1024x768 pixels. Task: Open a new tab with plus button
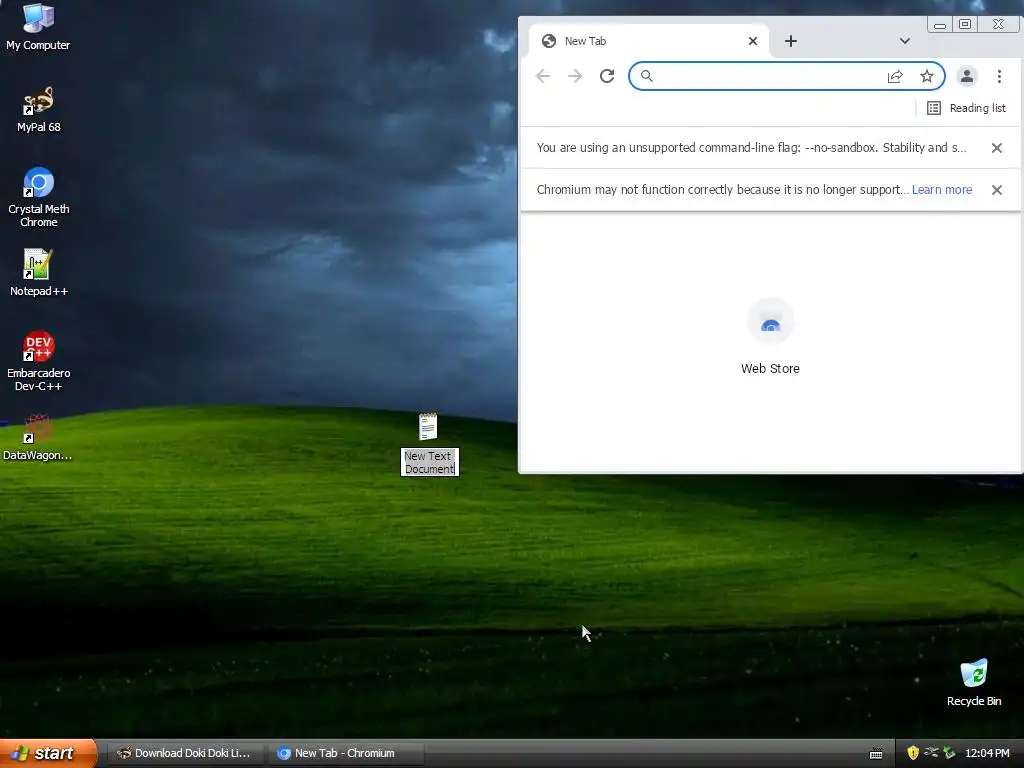(x=791, y=41)
